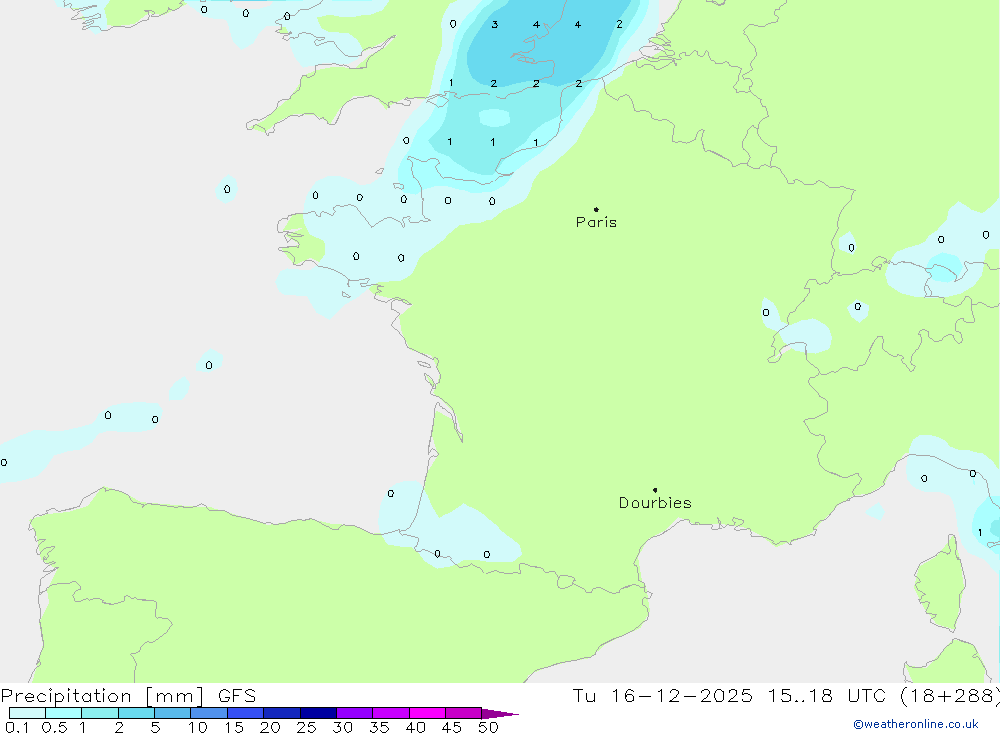Click the precipitation value '3' over the sea
The width and height of the screenshot is (1000, 733).
pos(494,25)
